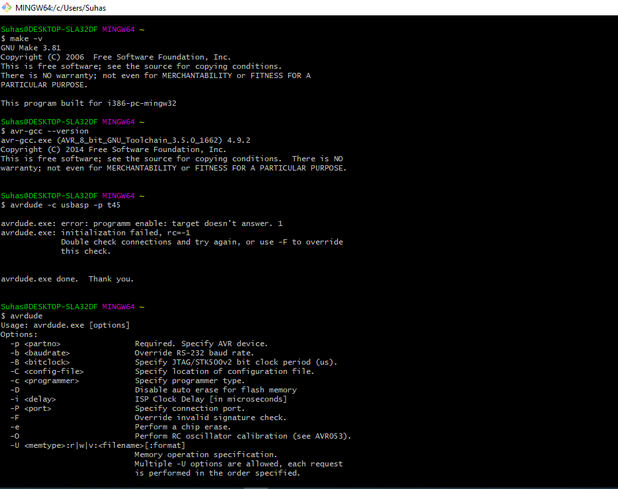This screenshot has height=489, width=618.
Task: Click 'Usage: avrdude.exe [options]' line
Action: coord(65,325)
